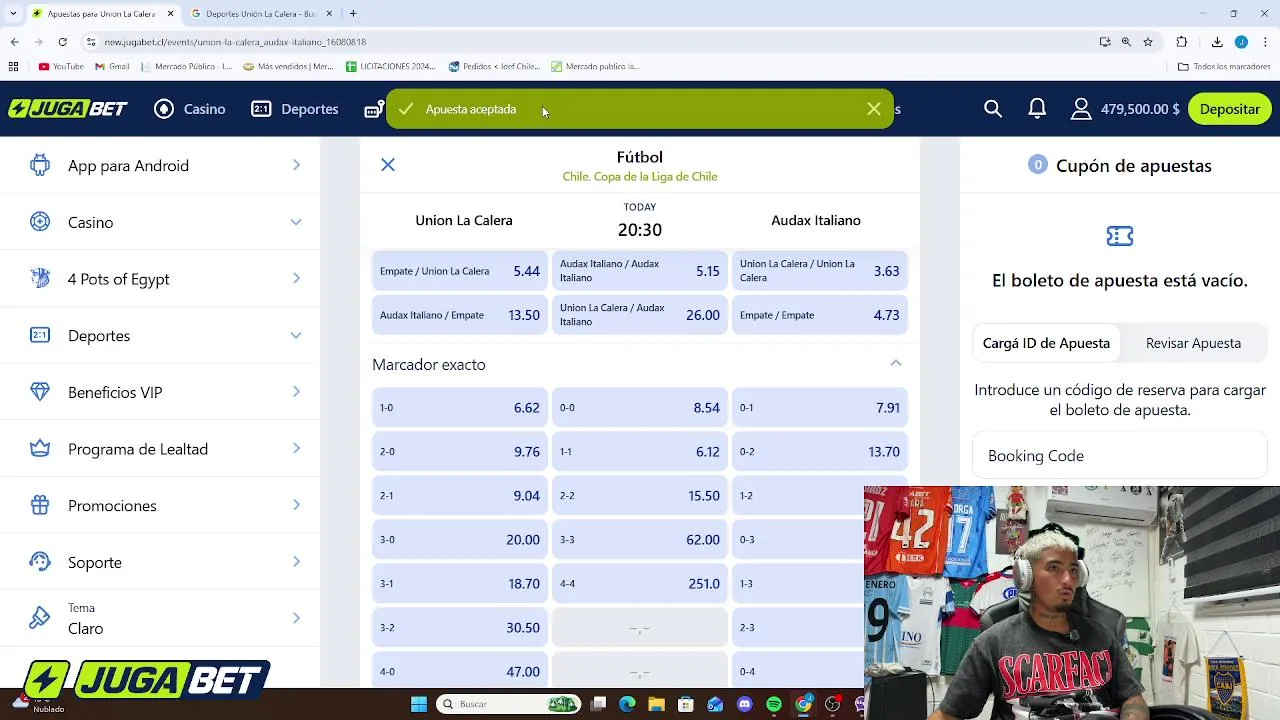
Task: Open the Gmail bookmark
Action: tap(112, 66)
